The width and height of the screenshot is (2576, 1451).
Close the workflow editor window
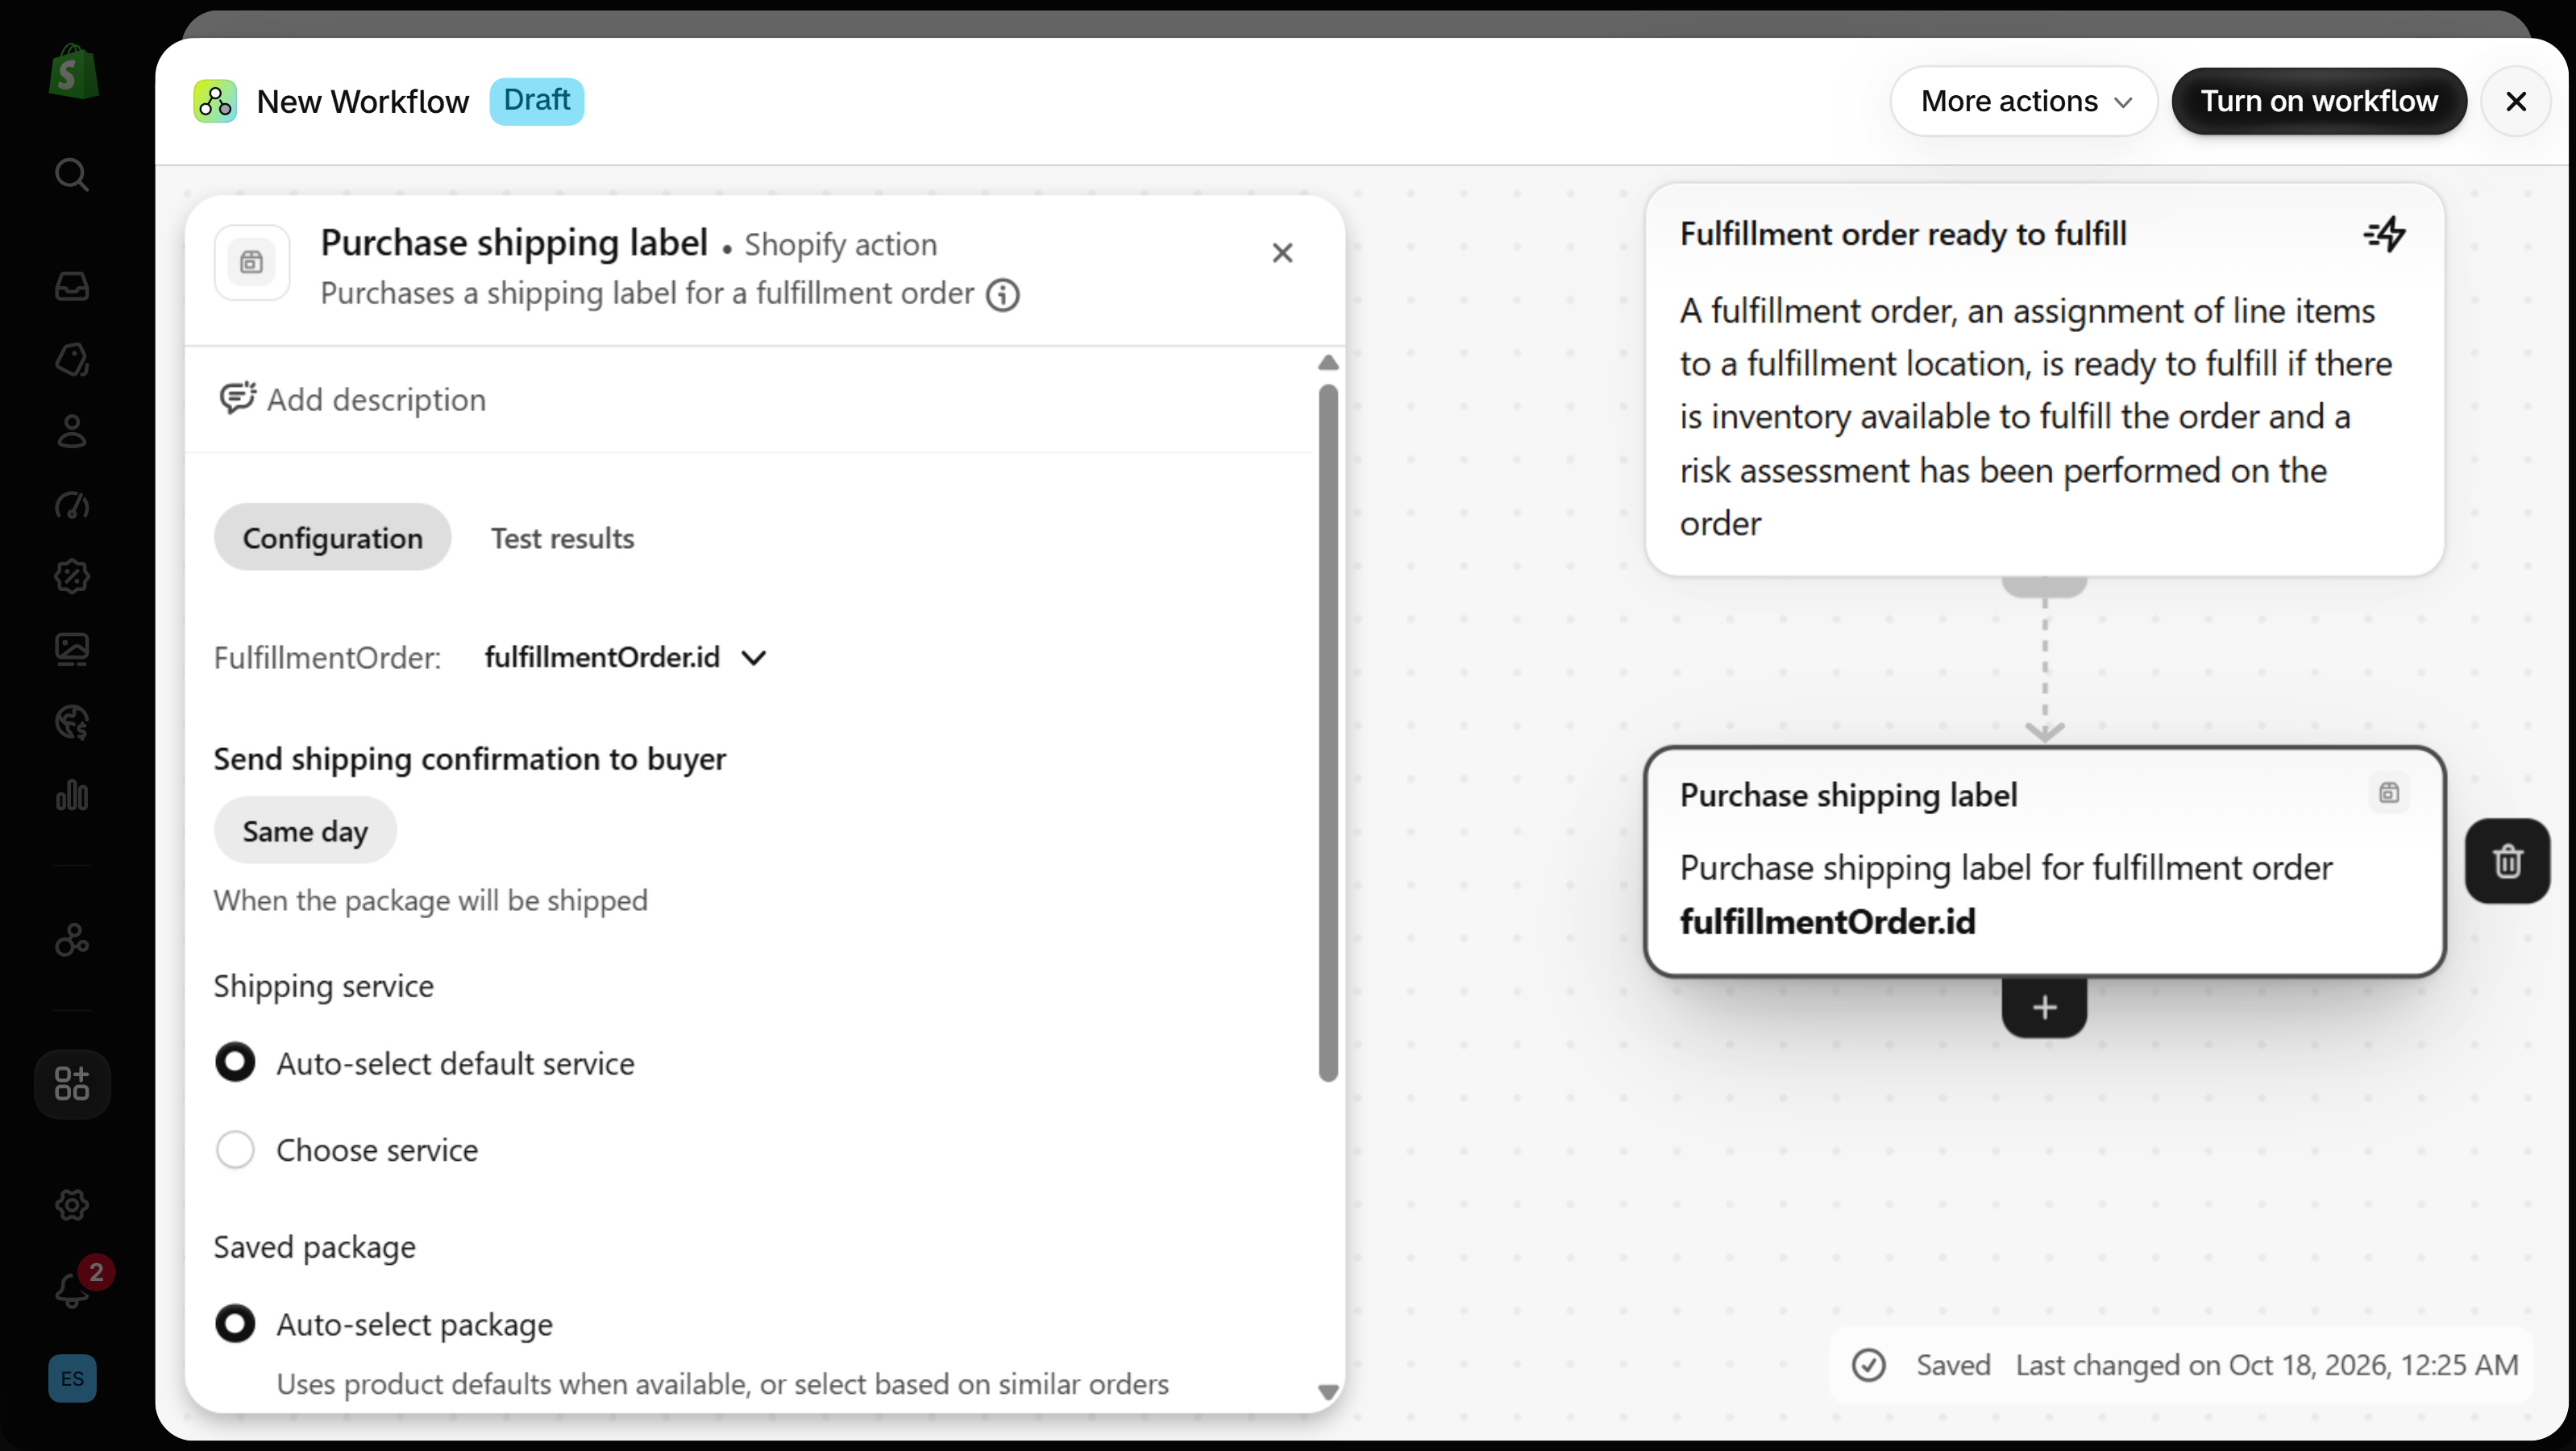[2516, 101]
